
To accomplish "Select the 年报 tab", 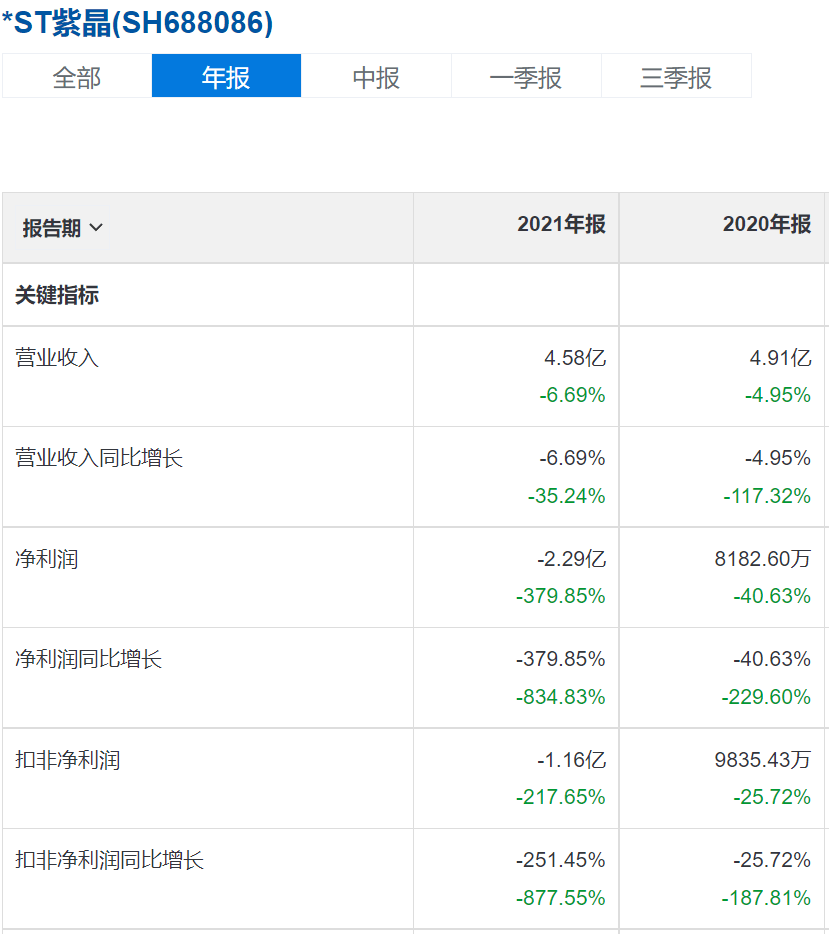I will click(226, 77).
